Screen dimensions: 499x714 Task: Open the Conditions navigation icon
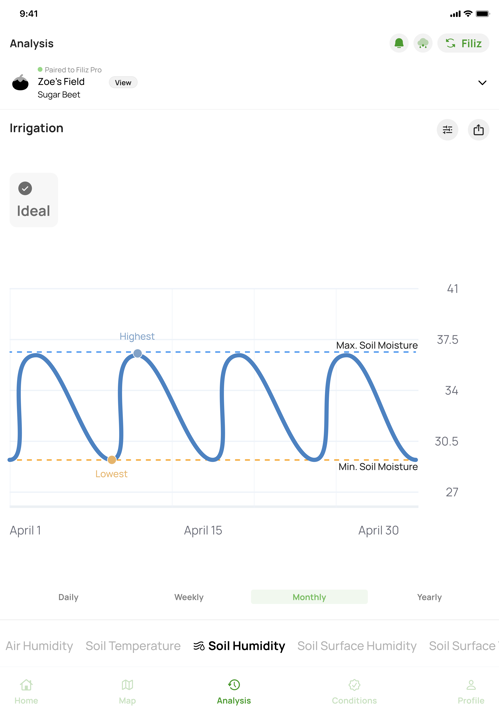click(x=354, y=685)
